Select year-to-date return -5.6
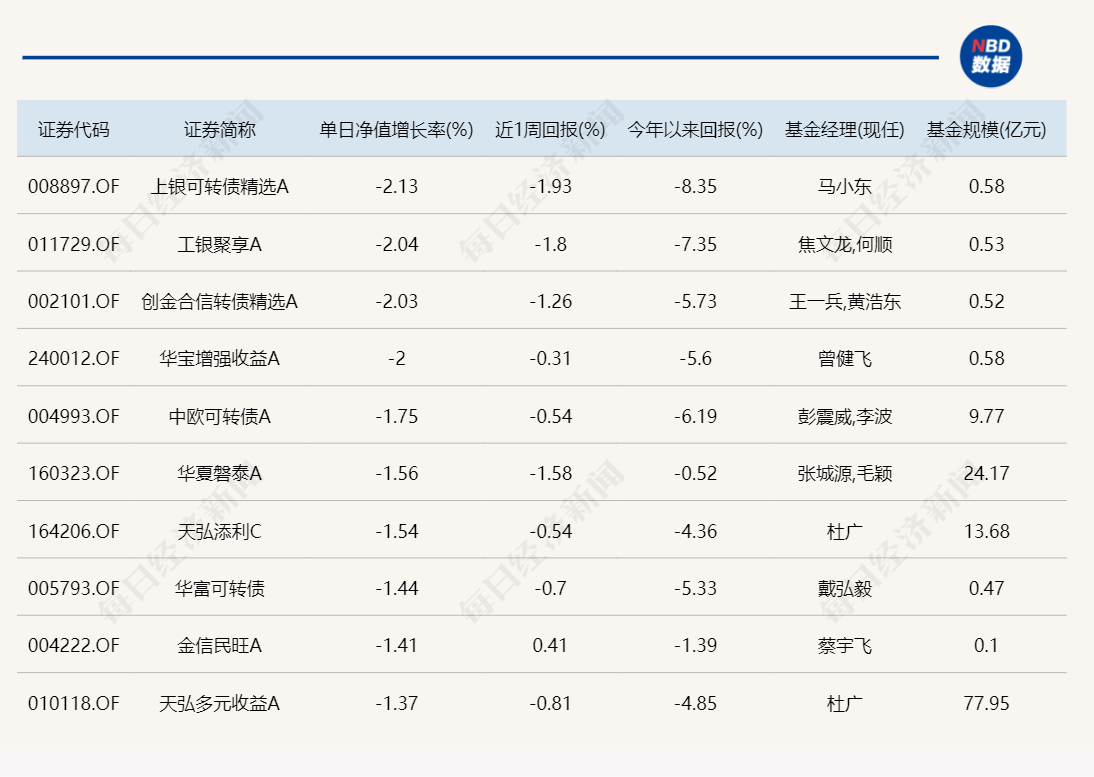The height and width of the screenshot is (777, 1094). point(695,359)
